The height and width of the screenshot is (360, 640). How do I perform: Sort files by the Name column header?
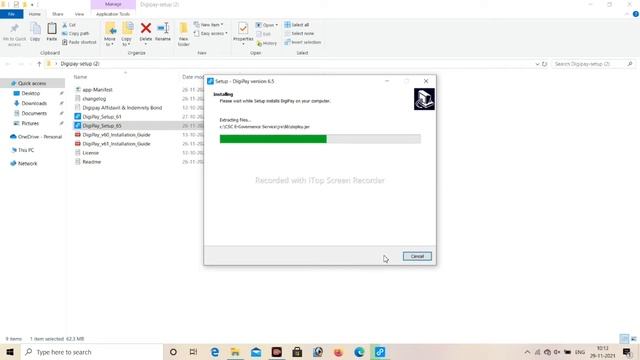80,77
